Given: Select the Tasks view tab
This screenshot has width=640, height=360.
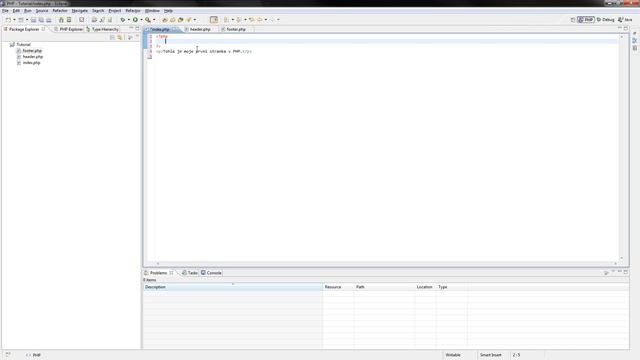Looking at the screenshot, I should coord(190,273).
